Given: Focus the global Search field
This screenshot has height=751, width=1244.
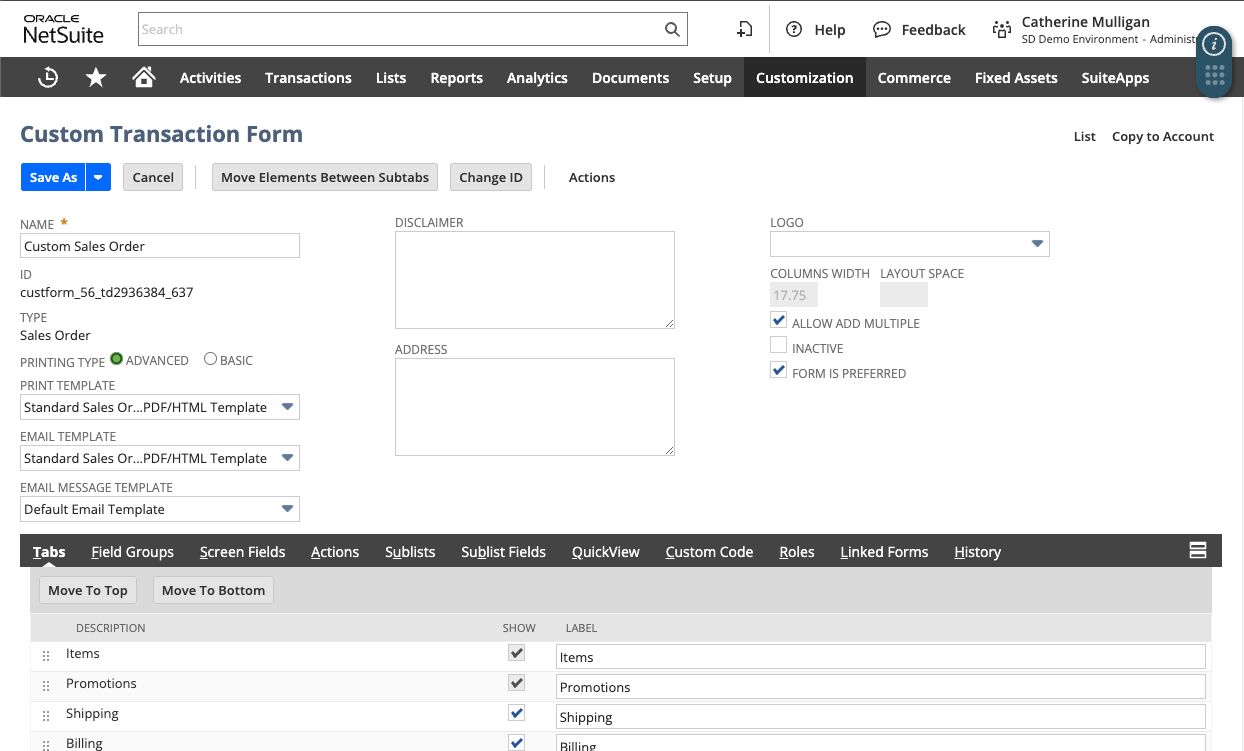Looking at the screenshot, I should pyautogui.click(x=400, y=29).
